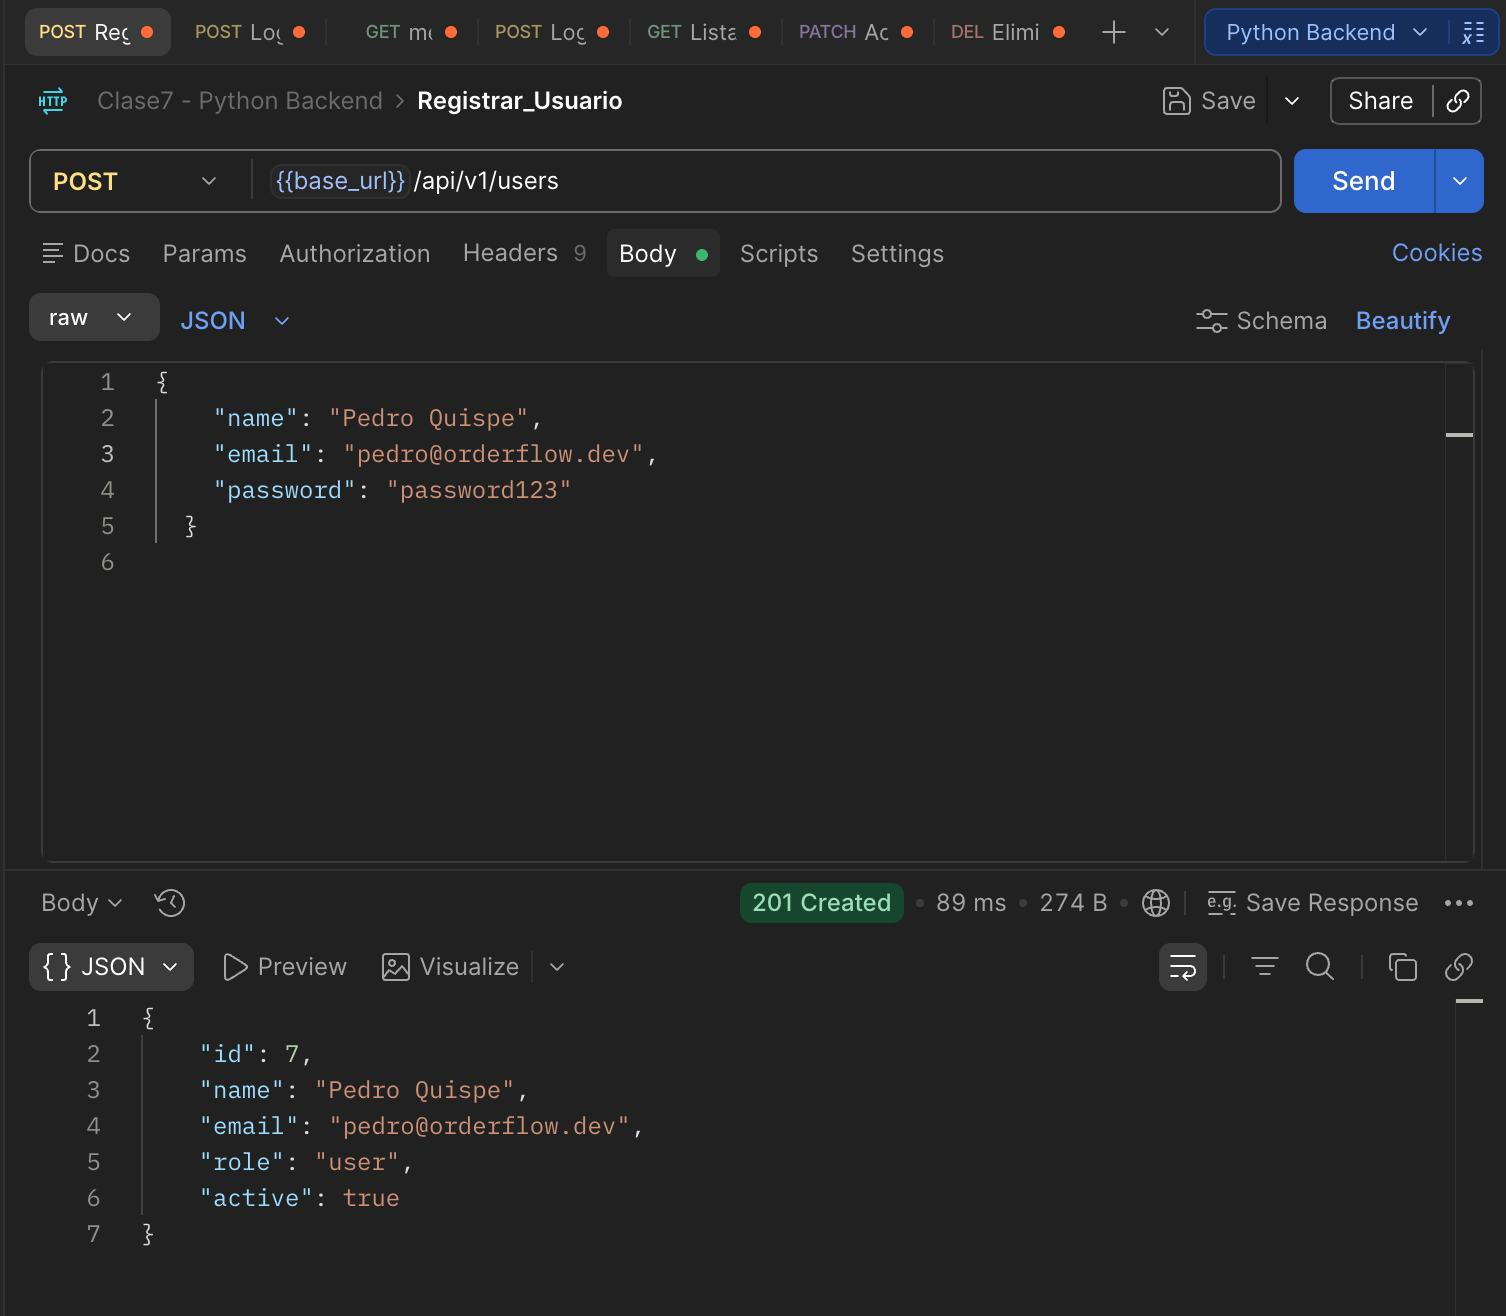Open the response history clock icon

pyautogui.click(x=170, y=903)
